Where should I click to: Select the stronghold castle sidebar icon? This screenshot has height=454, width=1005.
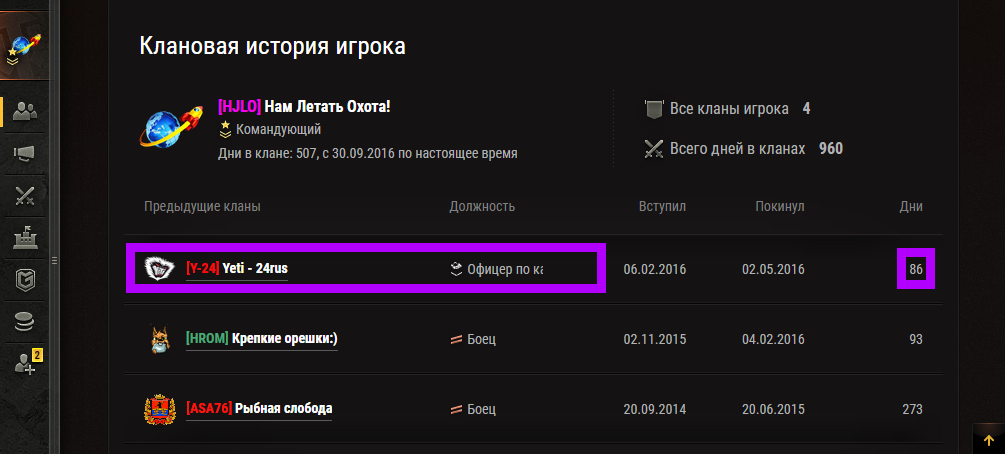(25, 237)
